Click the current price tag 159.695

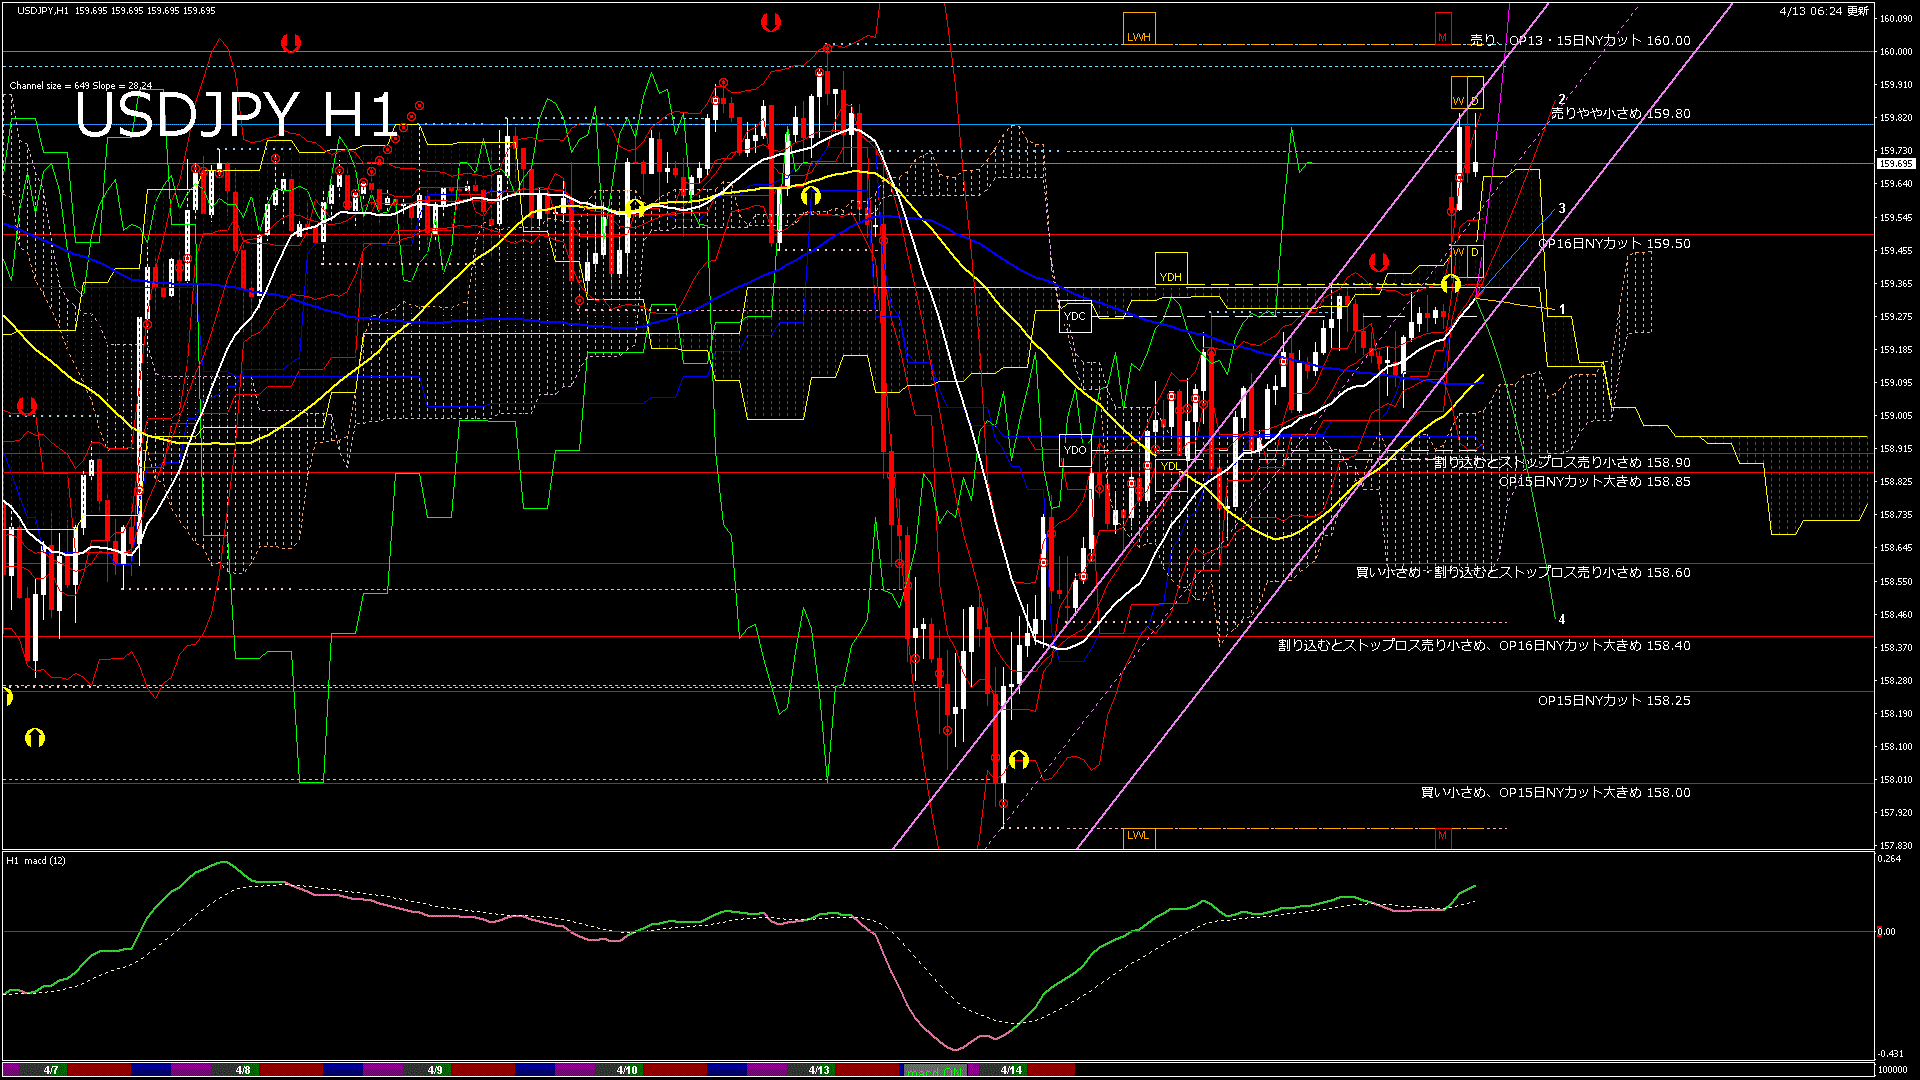pos(1895,164)
